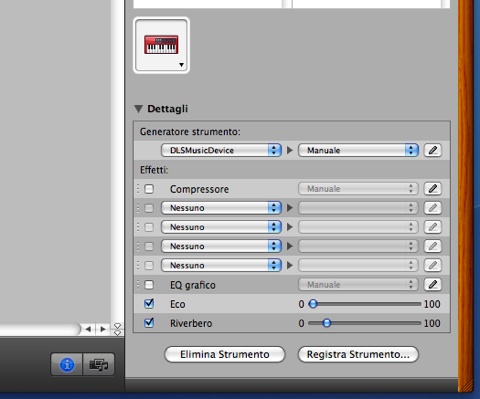Open the first Nessuno effect dropdown
This screenshot has height=399, width=480.
(x=221, y=208)
